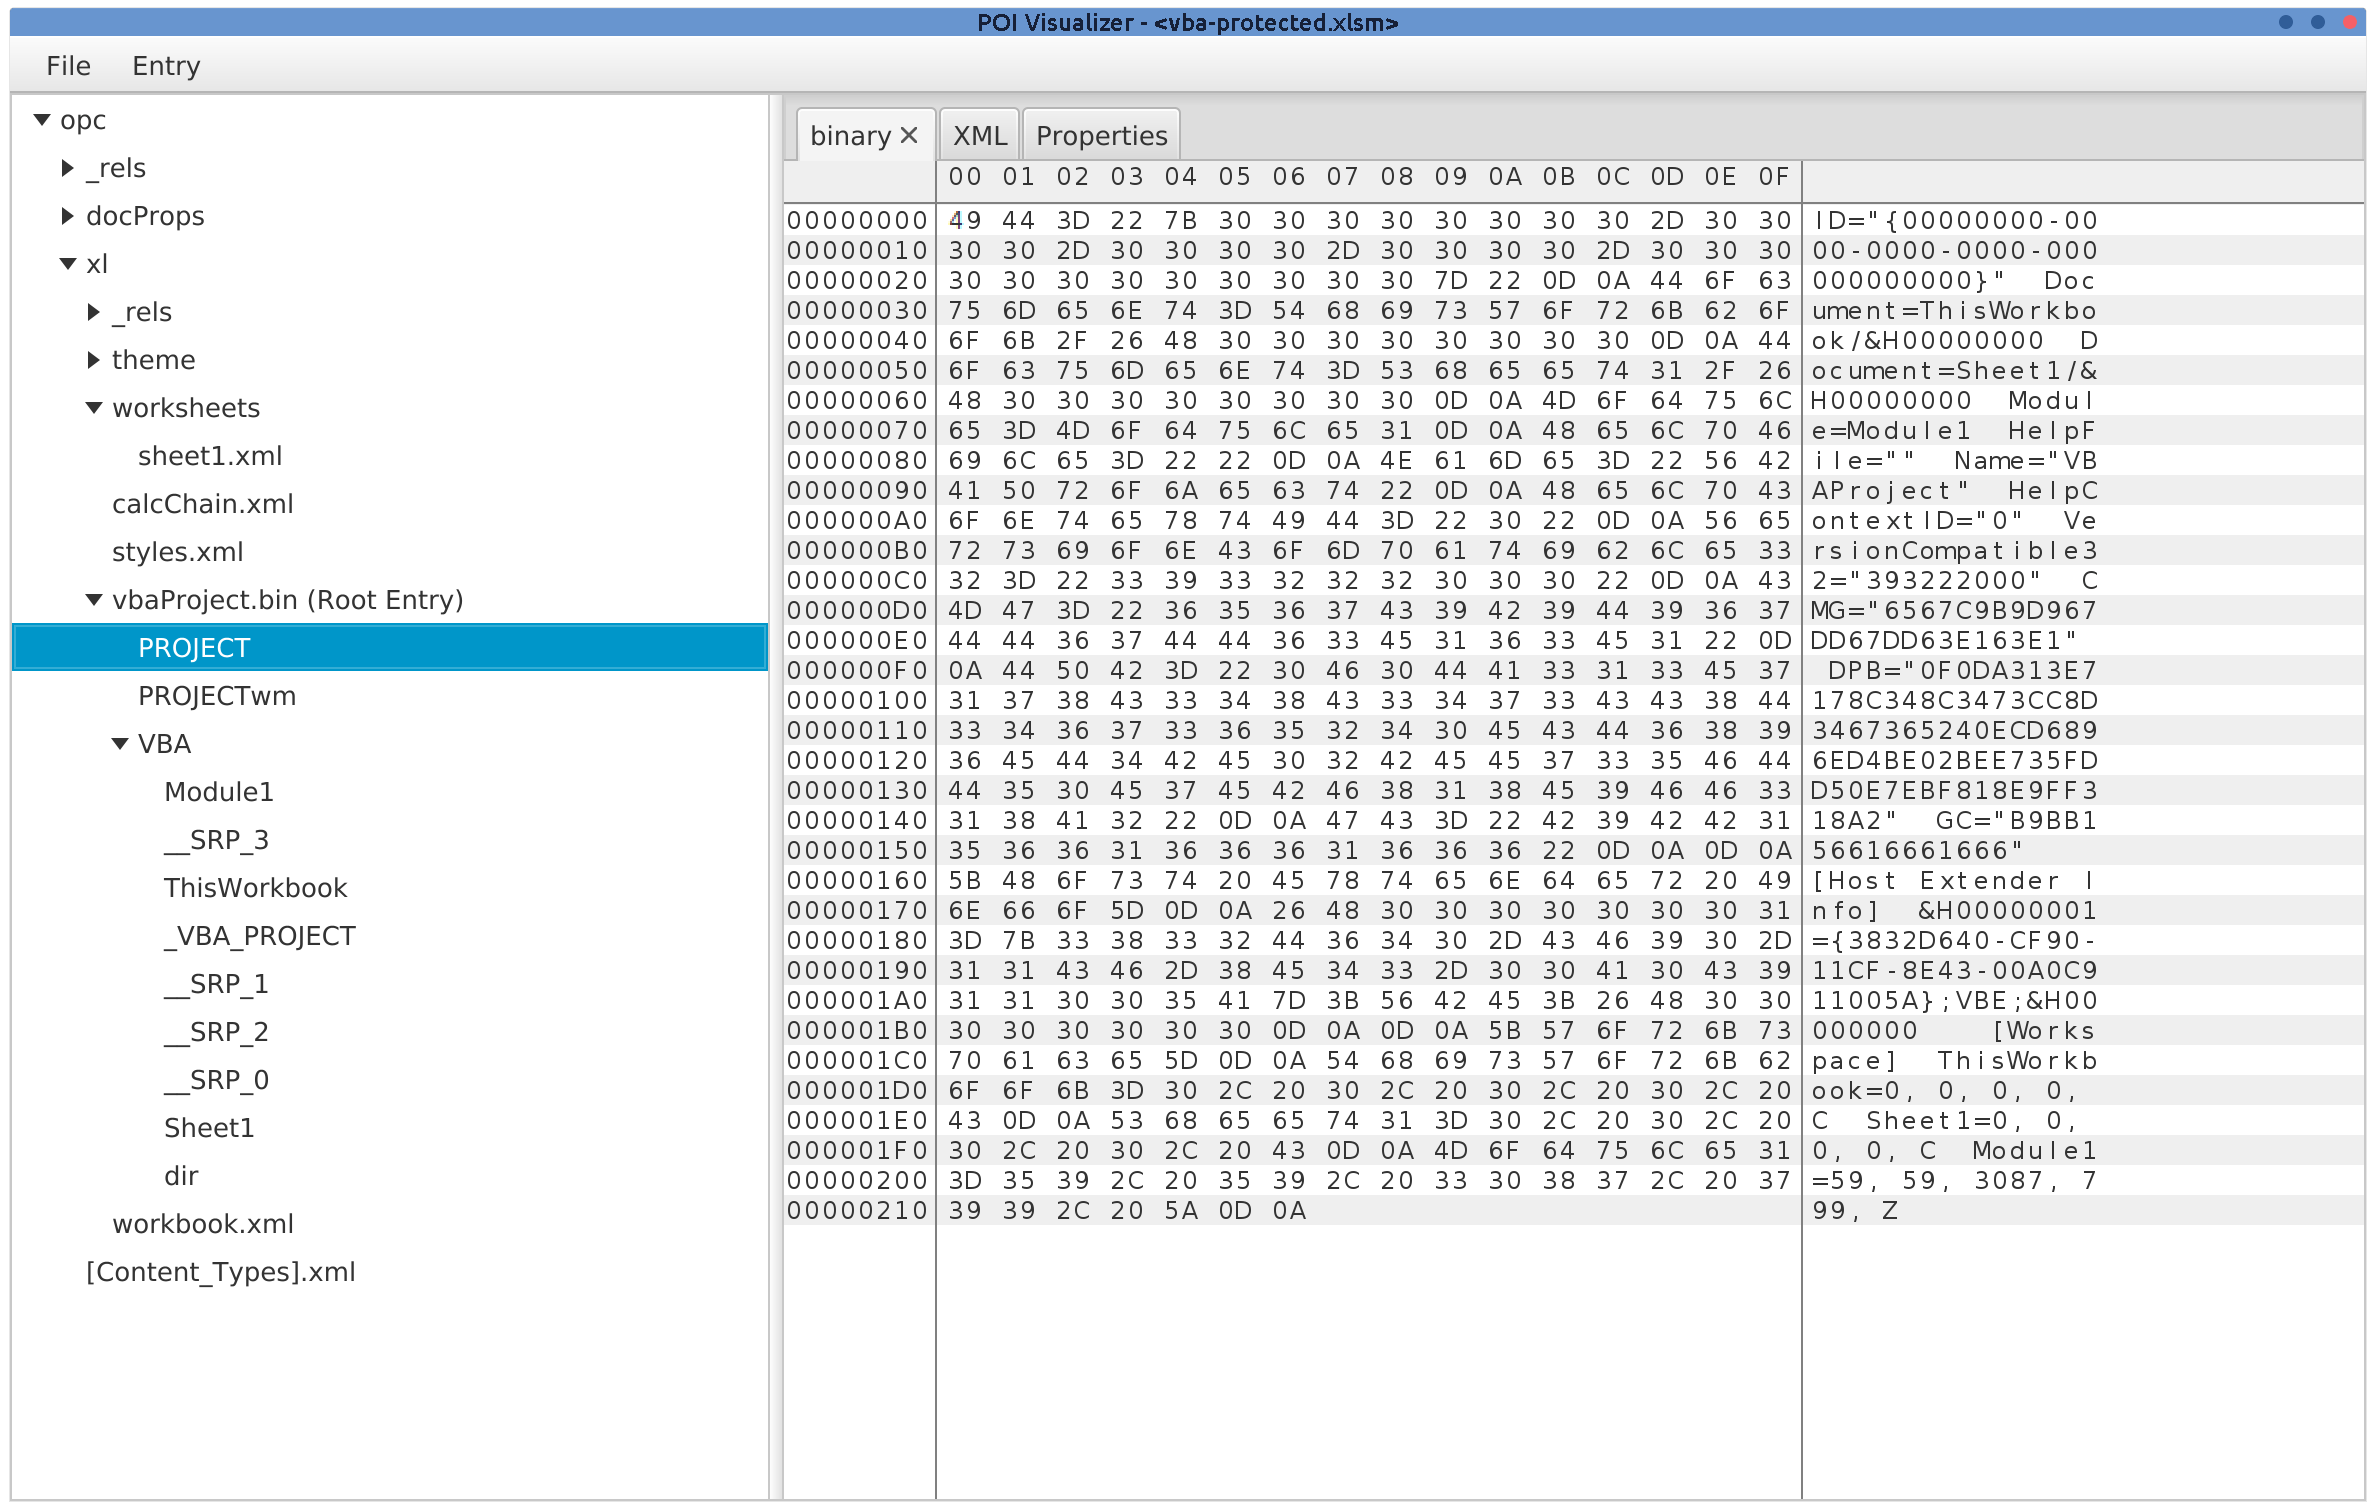Expand the _rels node under xl
Screen dimensions: 2376x1511
(92, 310)
